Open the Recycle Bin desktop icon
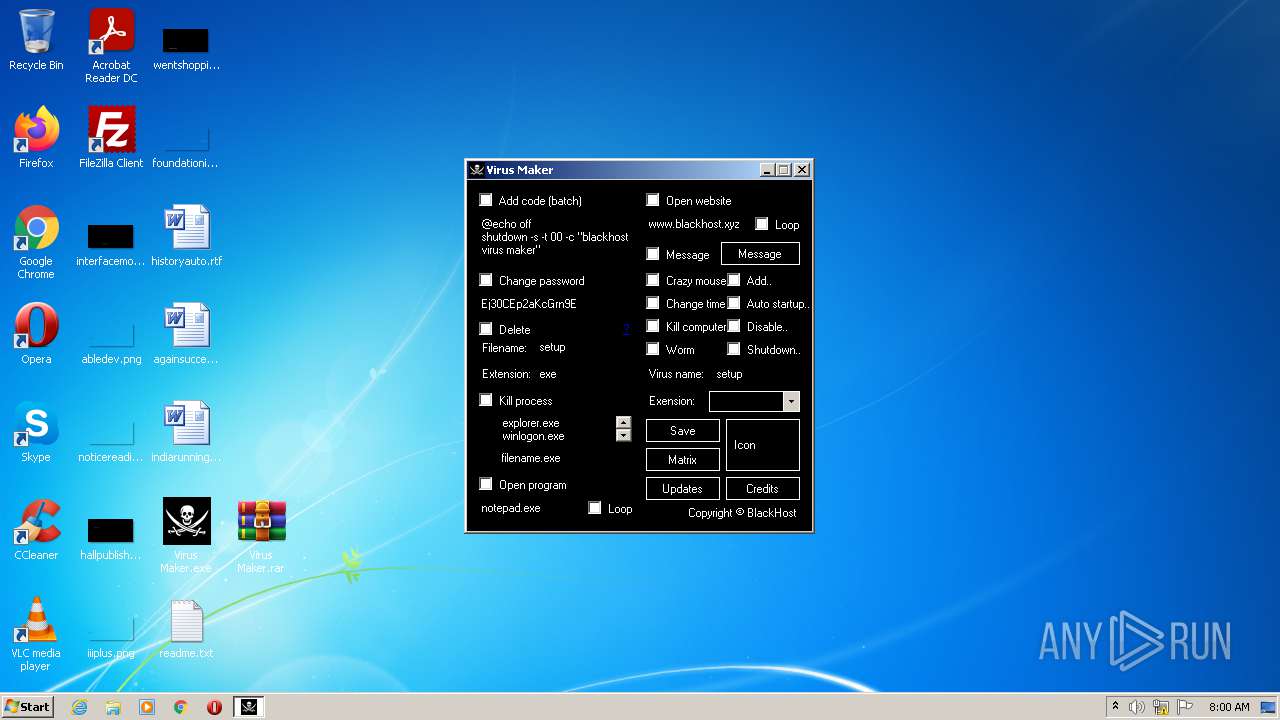1280x720 pixels. coord(36,40)
